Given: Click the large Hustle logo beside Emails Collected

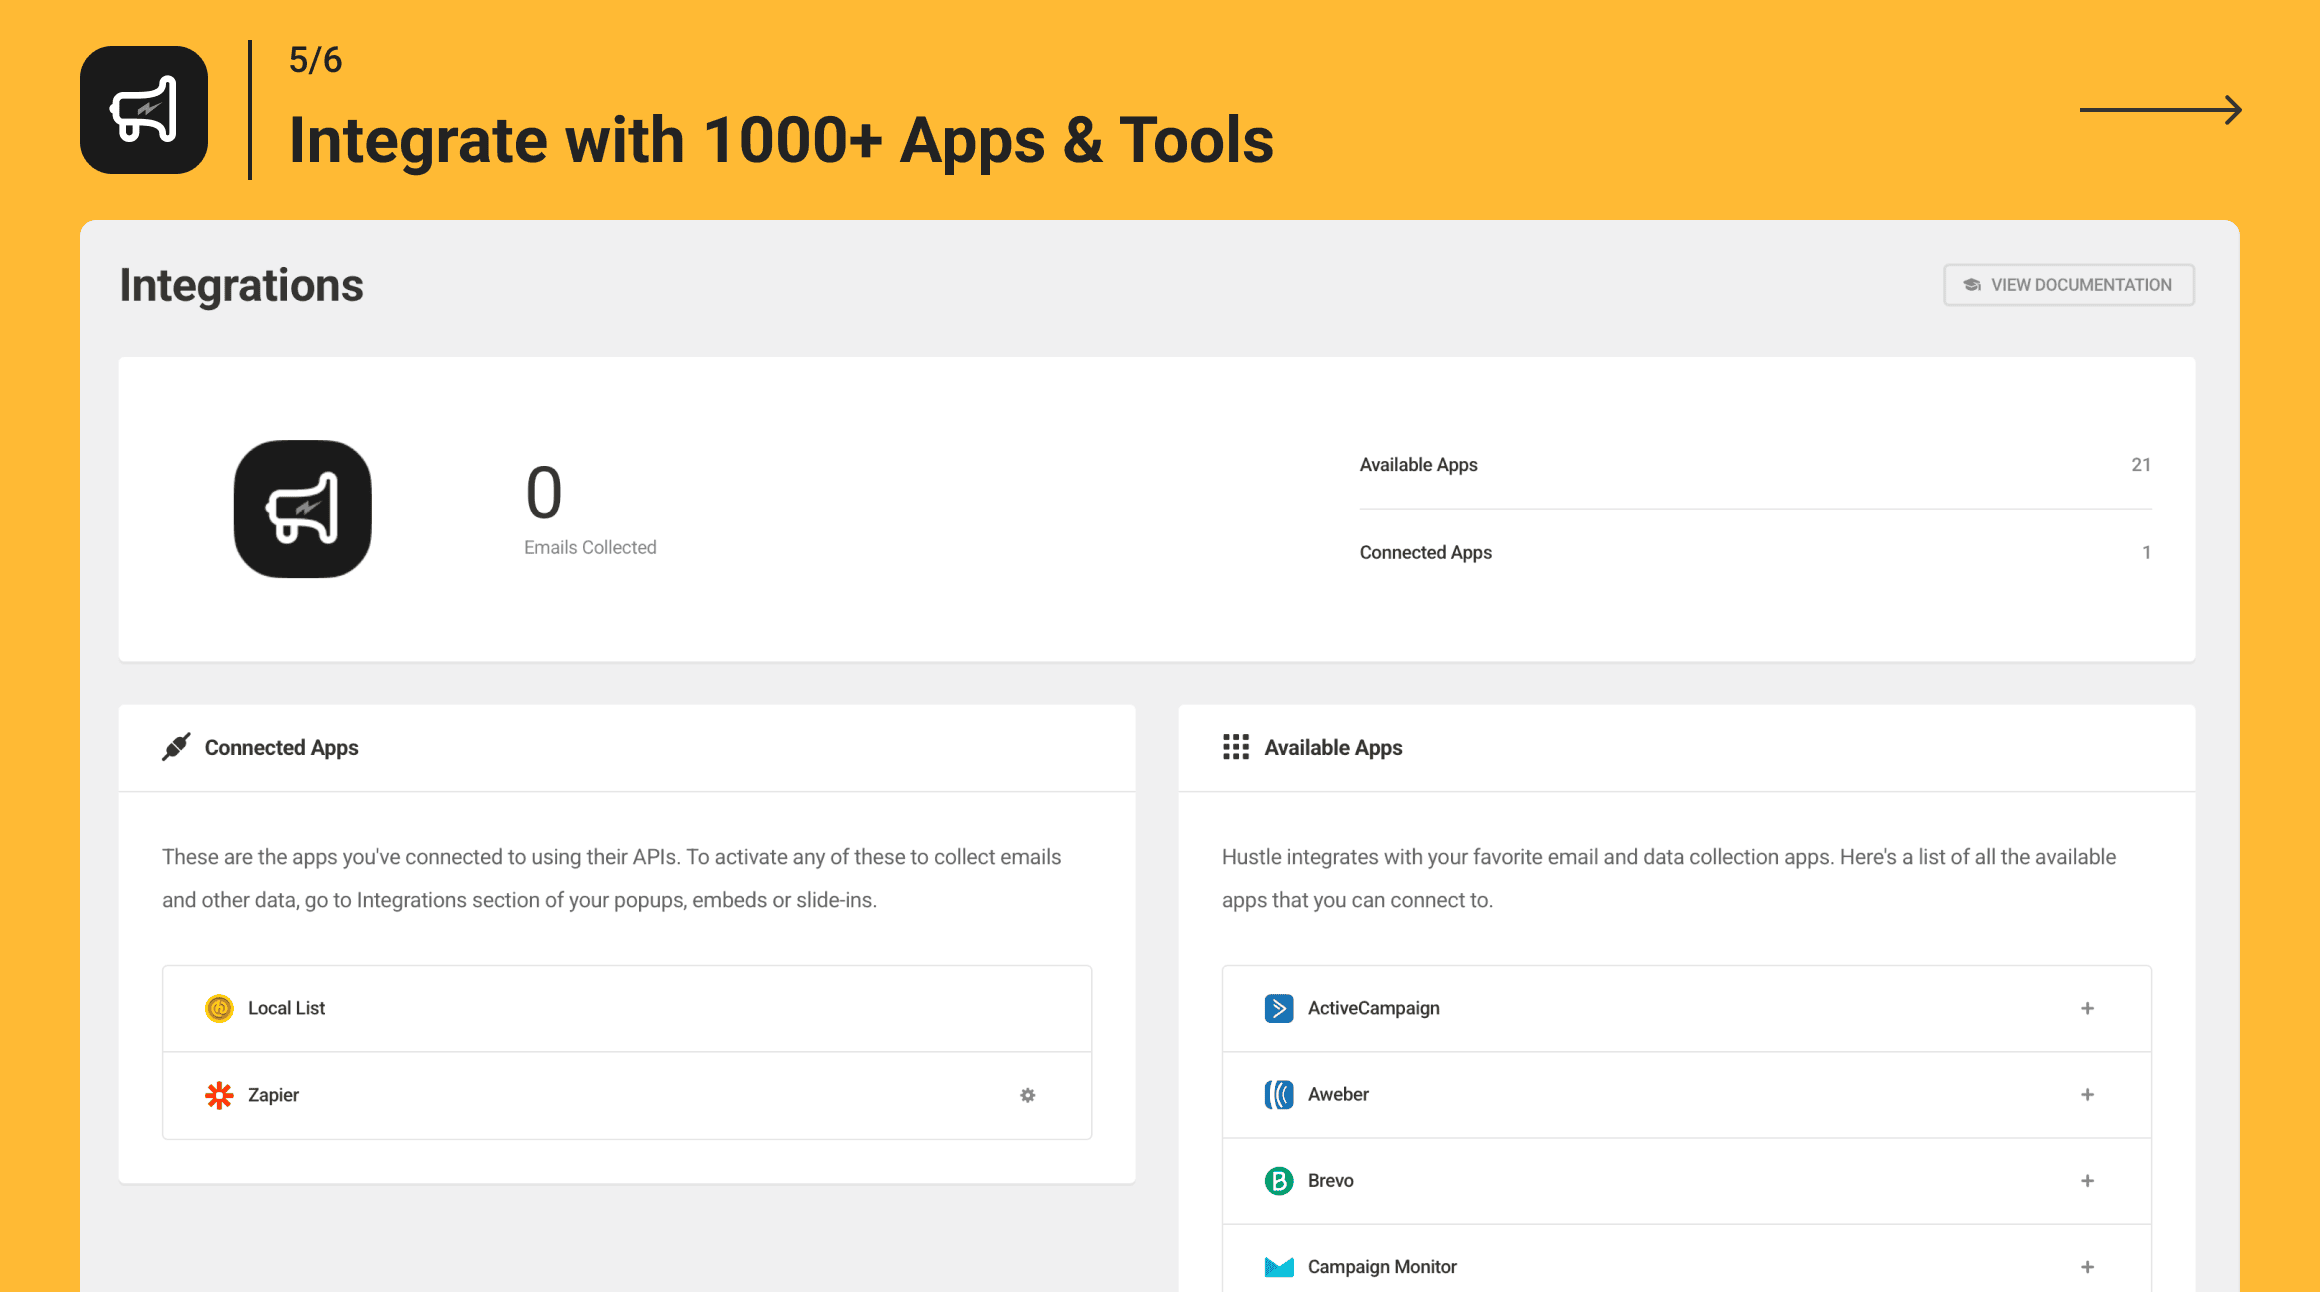Looking at the screenshot, I should coord(303,509).
